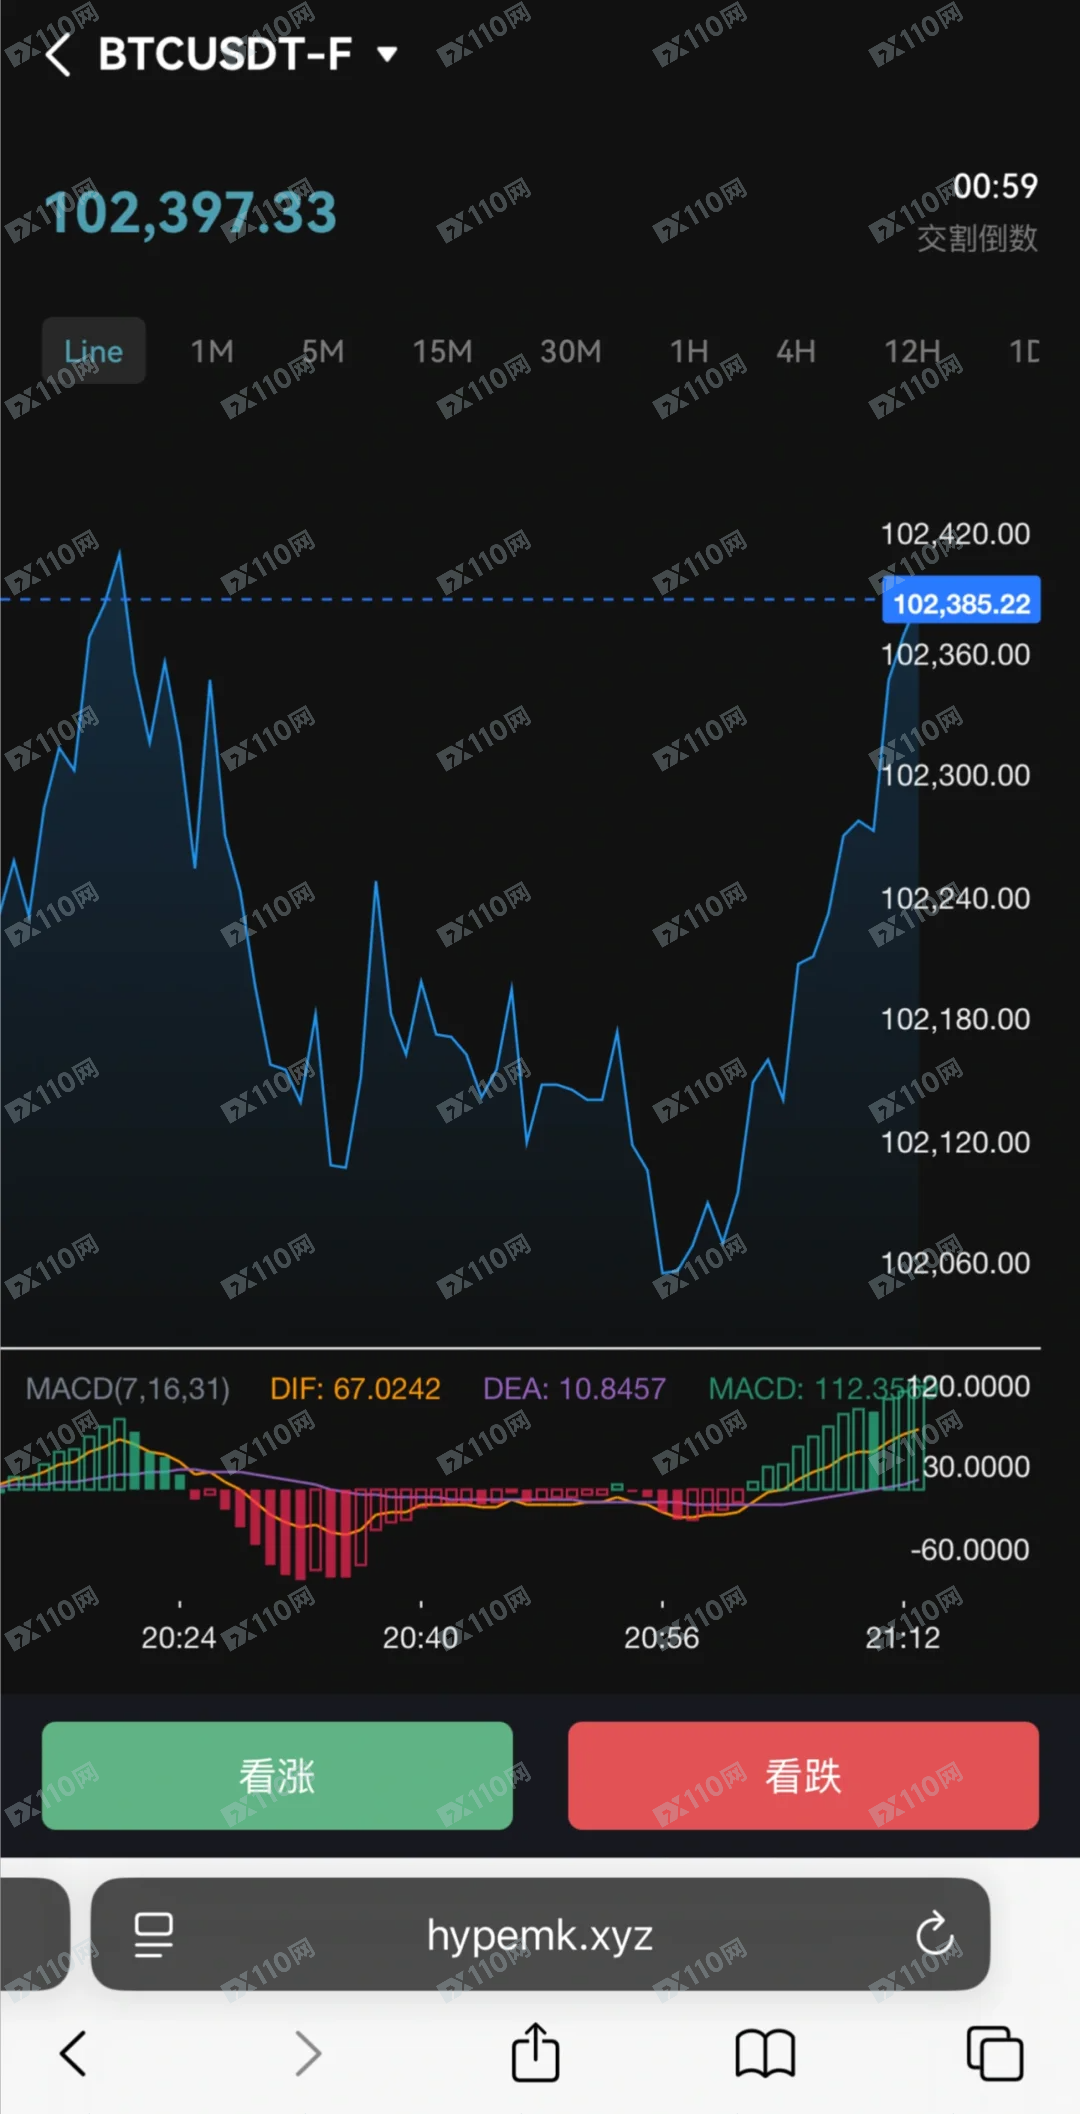This screenshot has height=2114, width=1080.
Task: Open the Safari share sheet
Action: click(x=535, y=2052)
